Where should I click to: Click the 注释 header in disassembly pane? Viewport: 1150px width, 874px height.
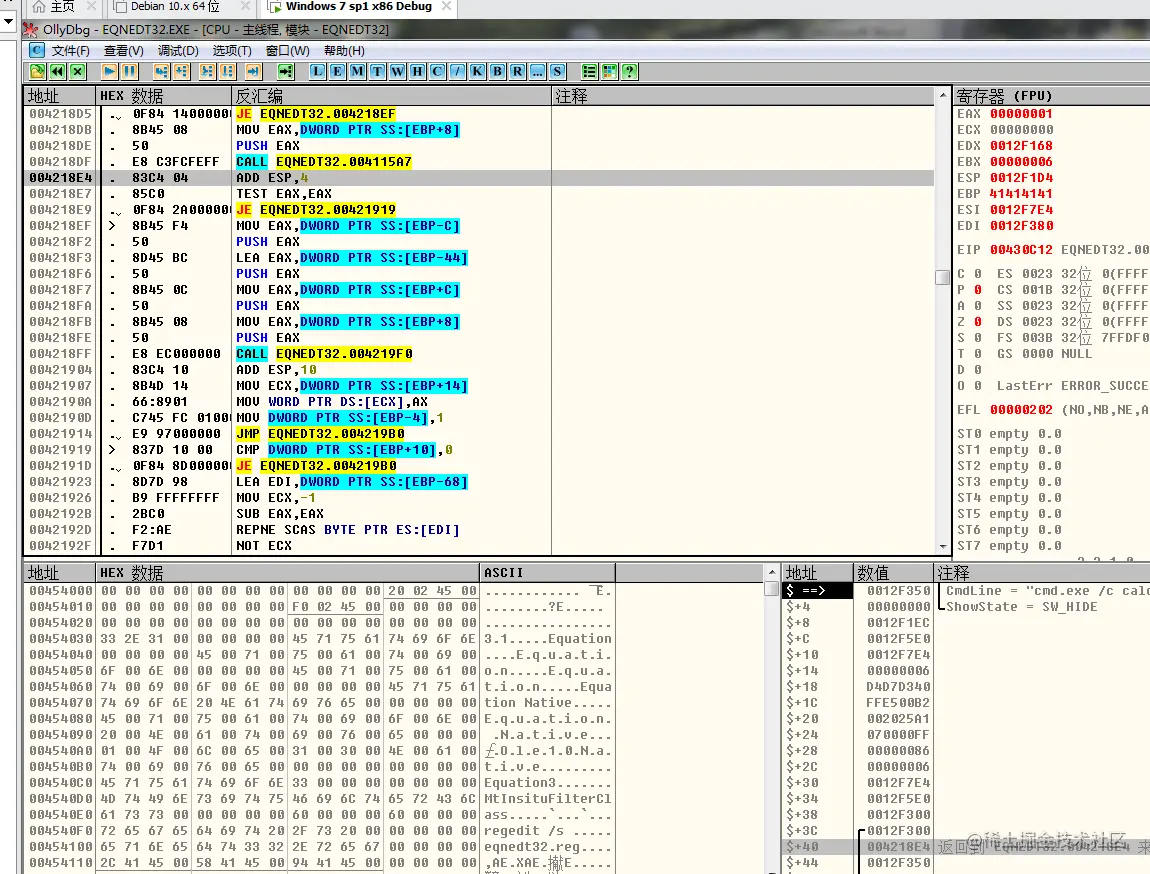(x=742, y=96)
